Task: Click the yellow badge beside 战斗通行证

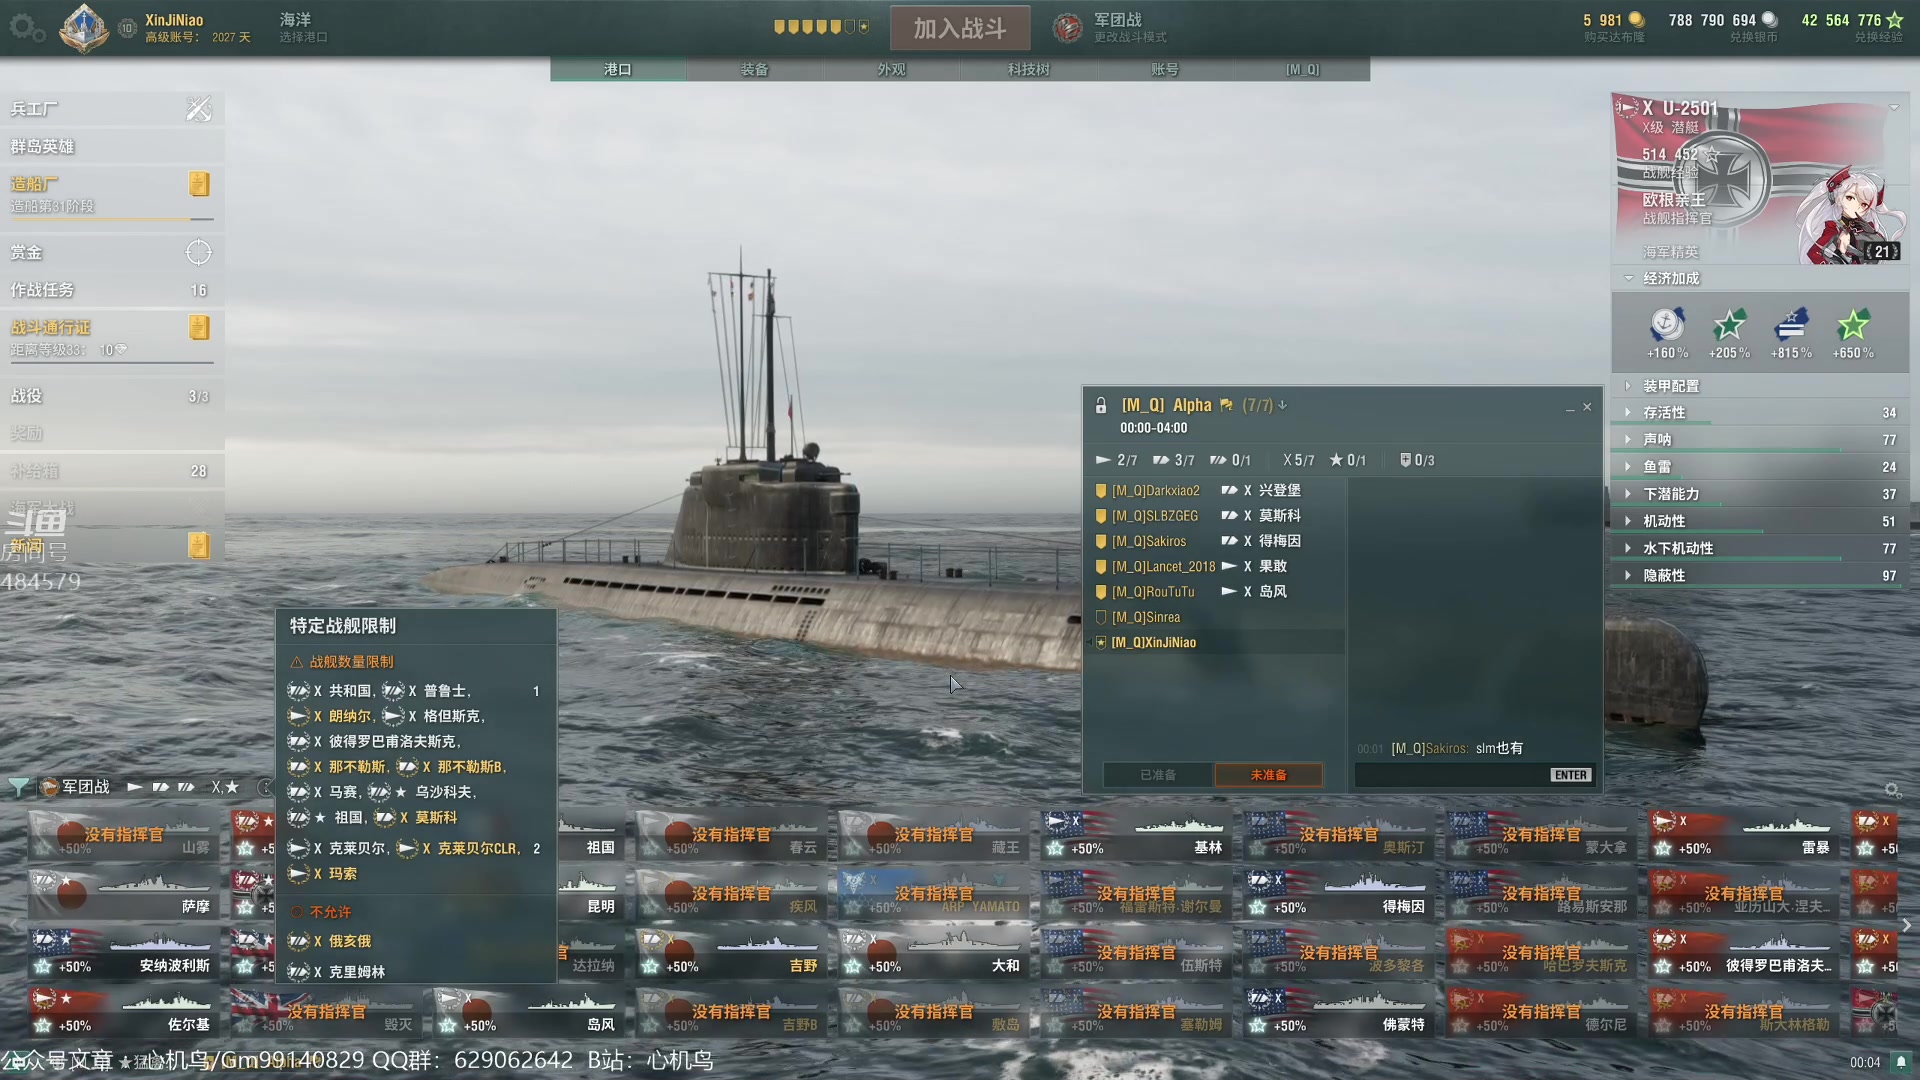Action: coord(199,327)
